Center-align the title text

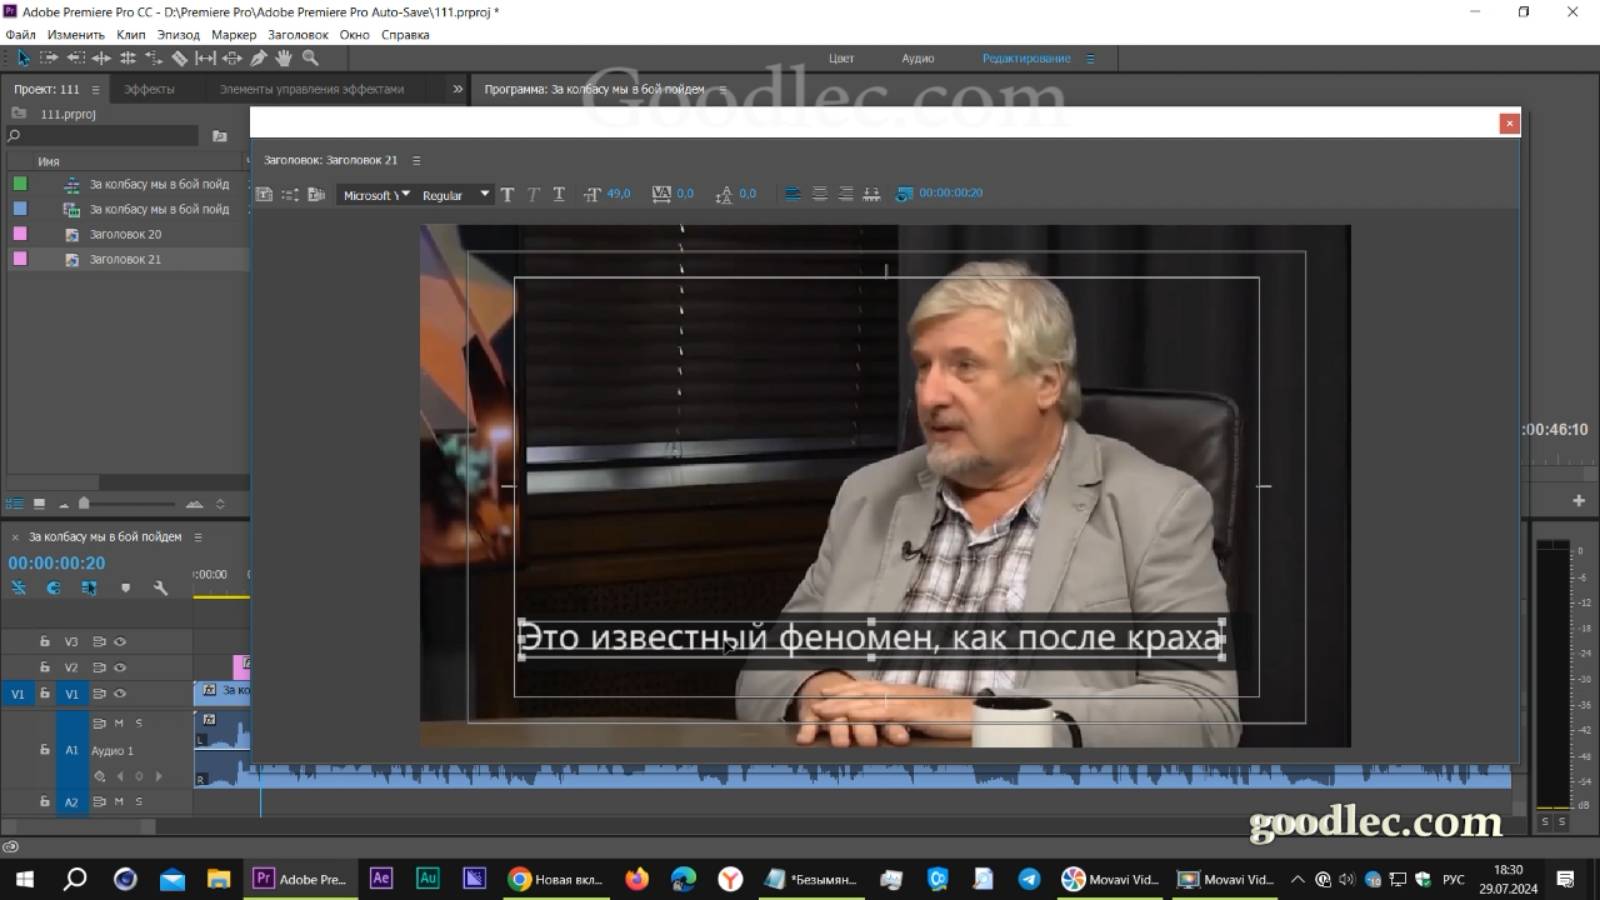819,194
